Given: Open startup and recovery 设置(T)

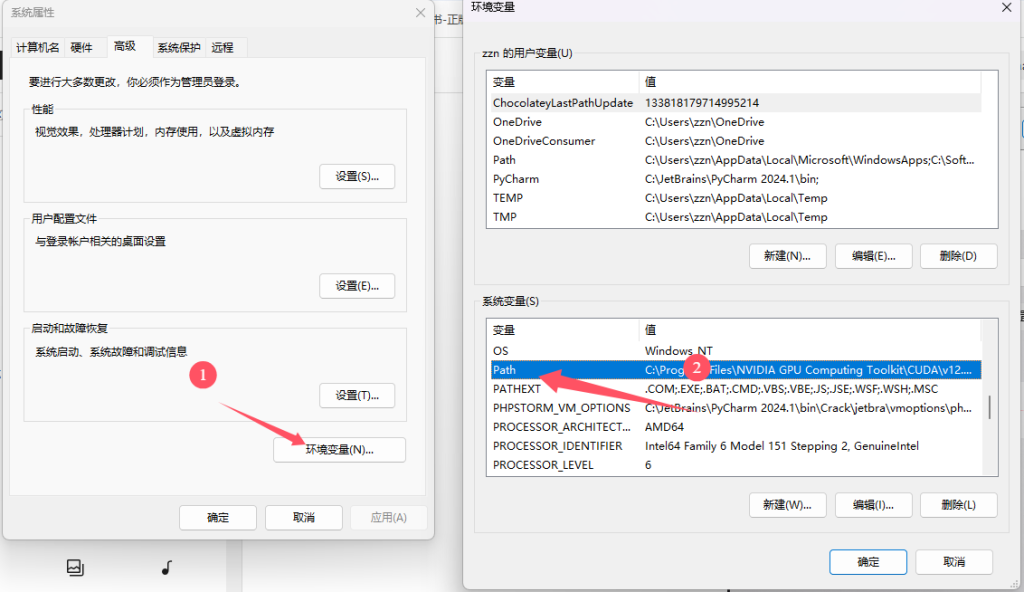Looking at the screenshot, I should click(x=357, y=395).
